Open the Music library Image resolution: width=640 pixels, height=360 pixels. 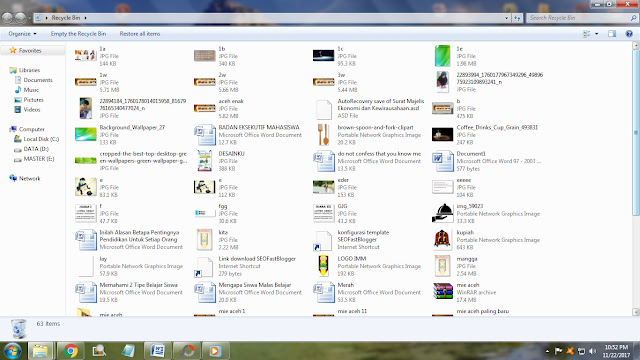pos(31,90)
